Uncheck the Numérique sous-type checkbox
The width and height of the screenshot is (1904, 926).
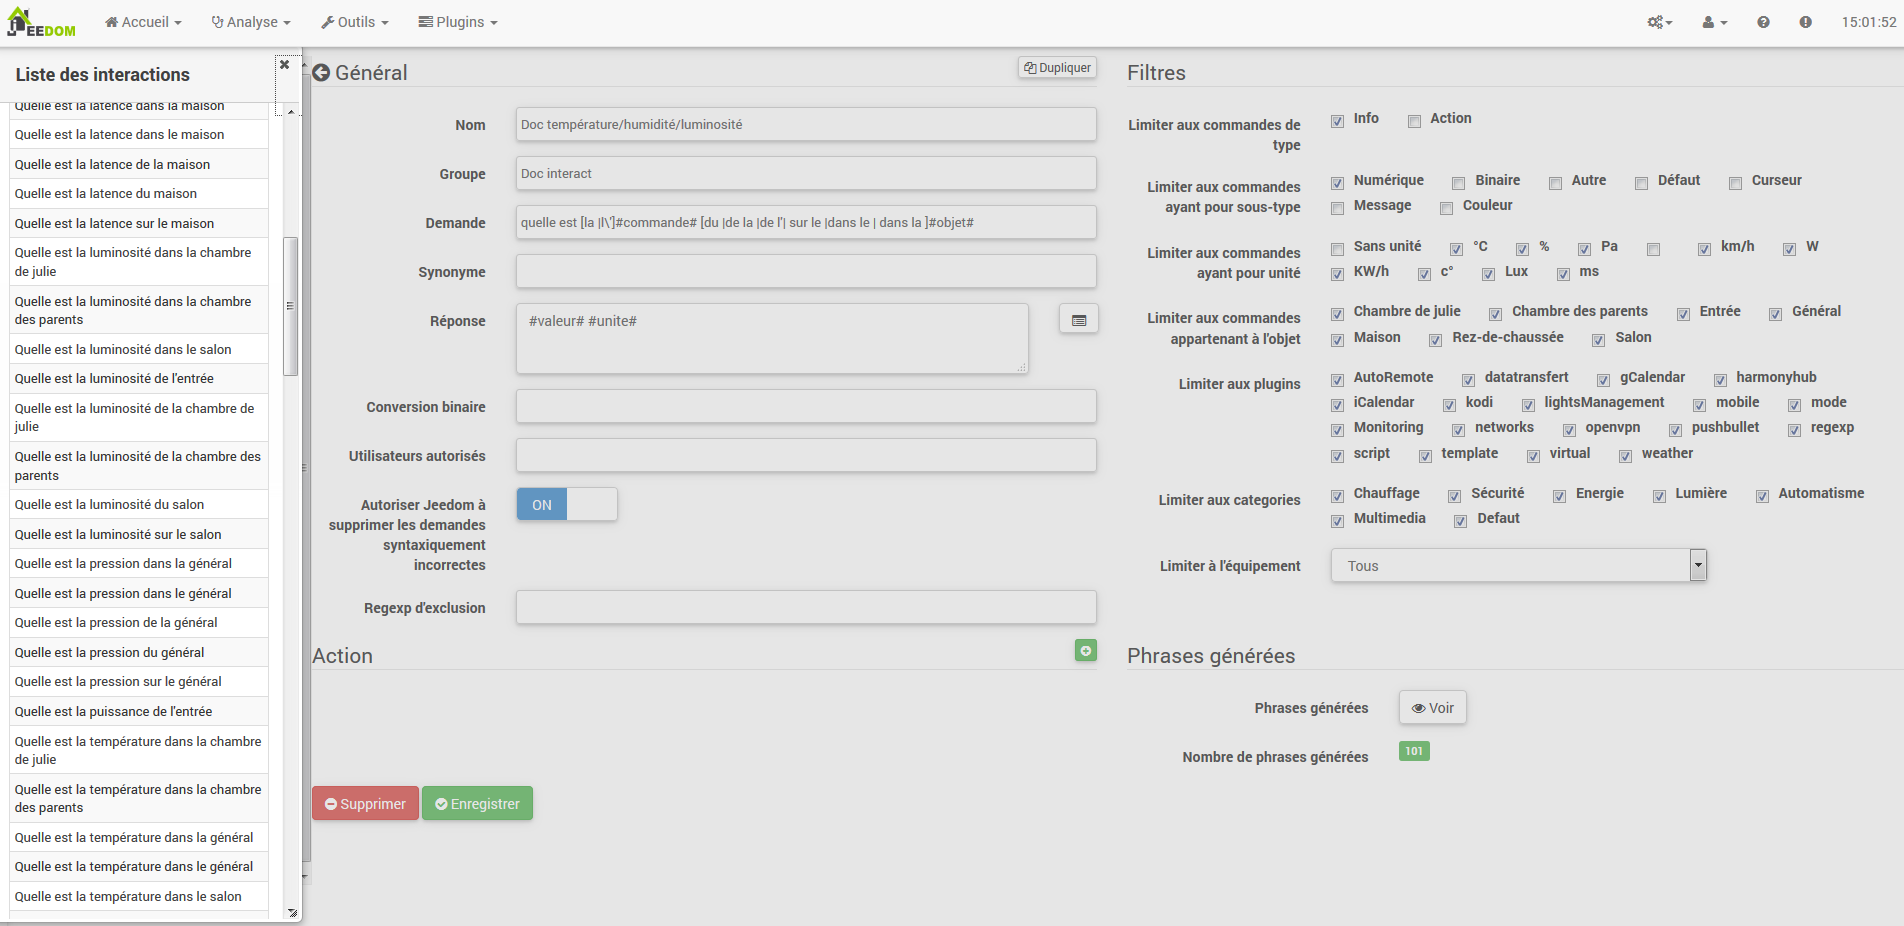click(1337, 183)
